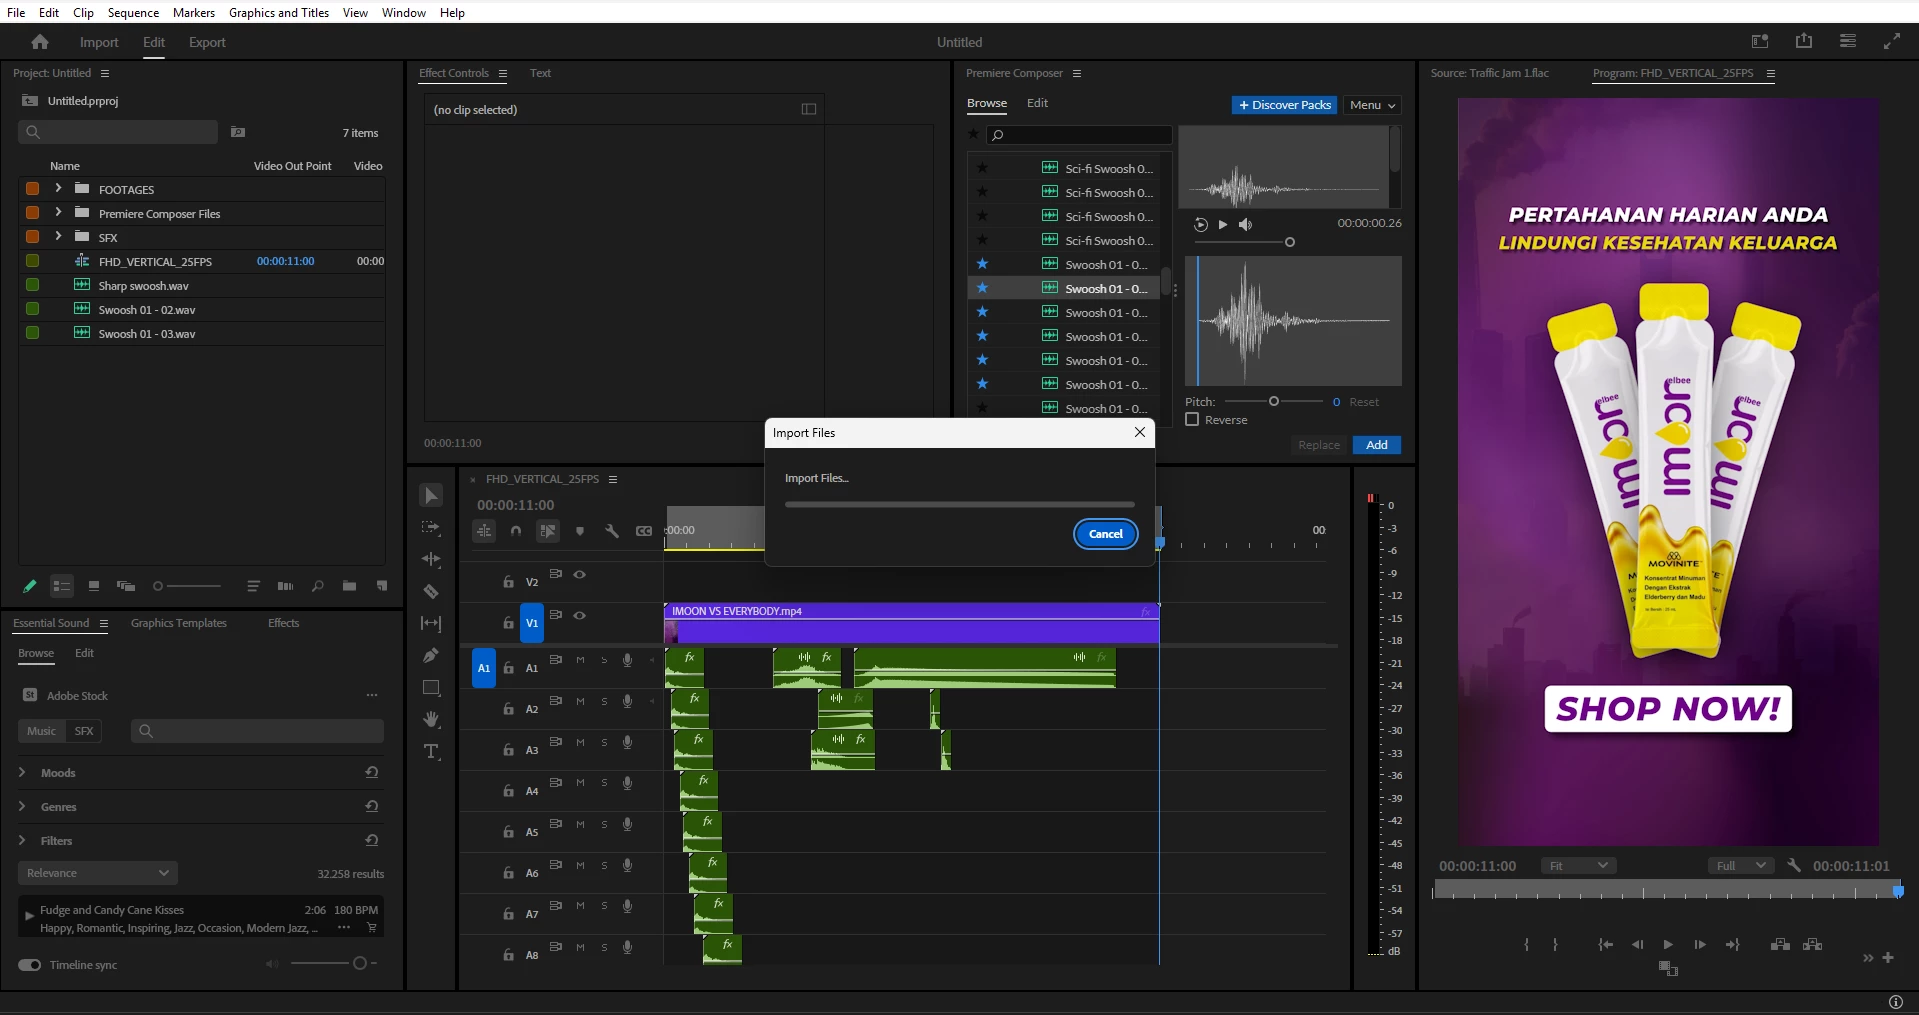Image resolution: width=1919 pixels, height=1015 pixels.
Task: Select the Ripple Edit tool
Action: click(431, 560)
